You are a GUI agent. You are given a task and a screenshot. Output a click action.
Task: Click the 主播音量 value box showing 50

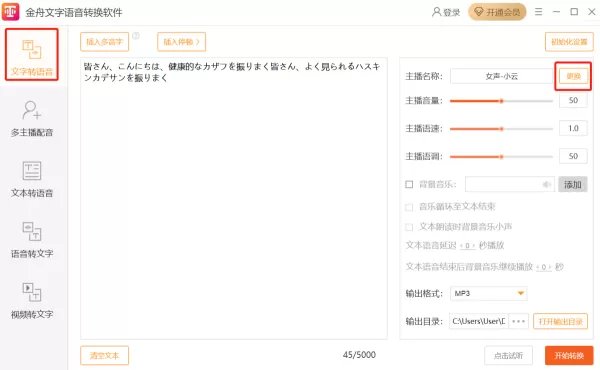tap(573, 100)
